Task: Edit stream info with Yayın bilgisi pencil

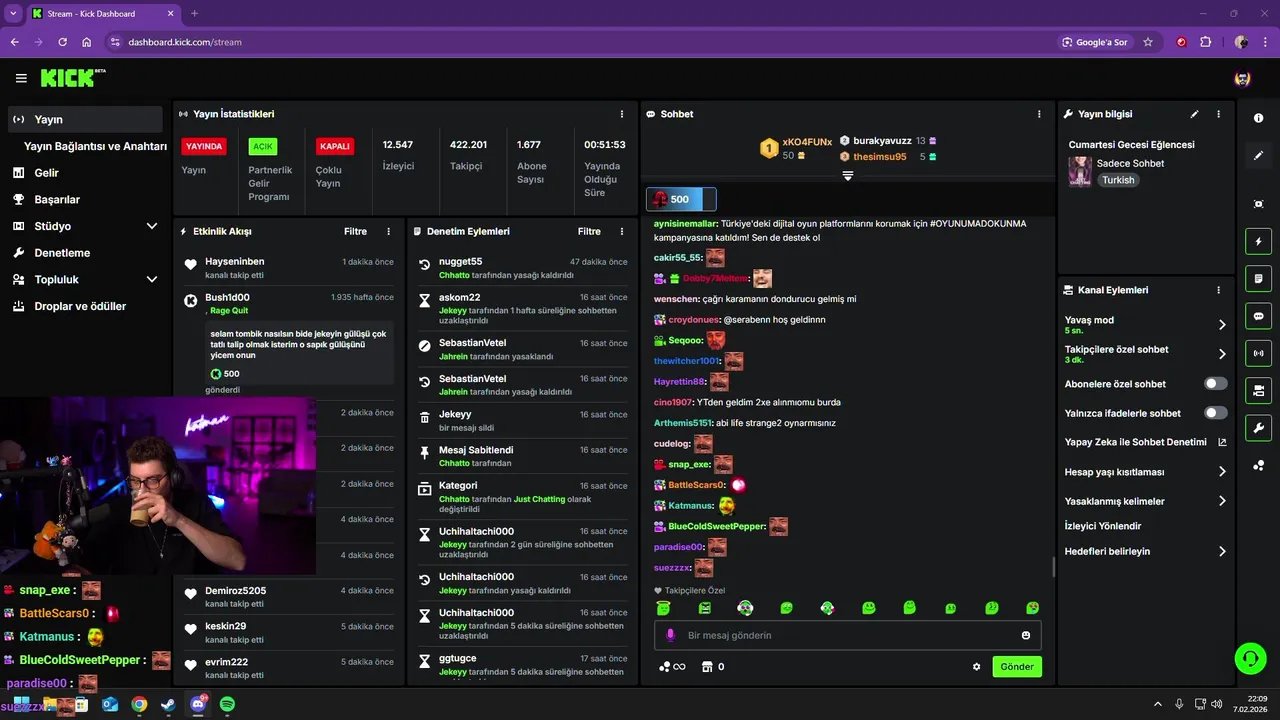Action: (x=1194, y=114)
